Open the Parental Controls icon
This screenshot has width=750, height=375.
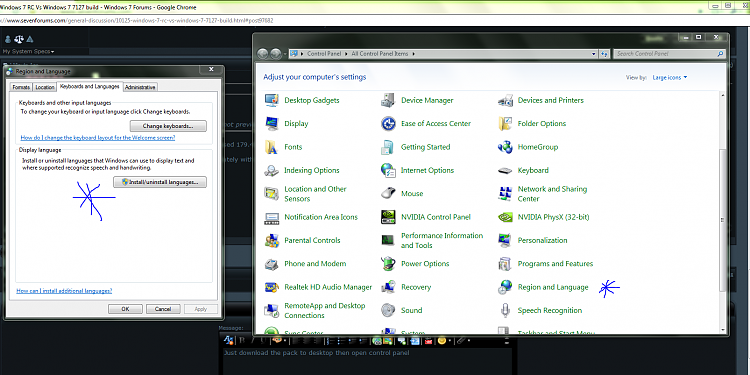click(272, 240)
